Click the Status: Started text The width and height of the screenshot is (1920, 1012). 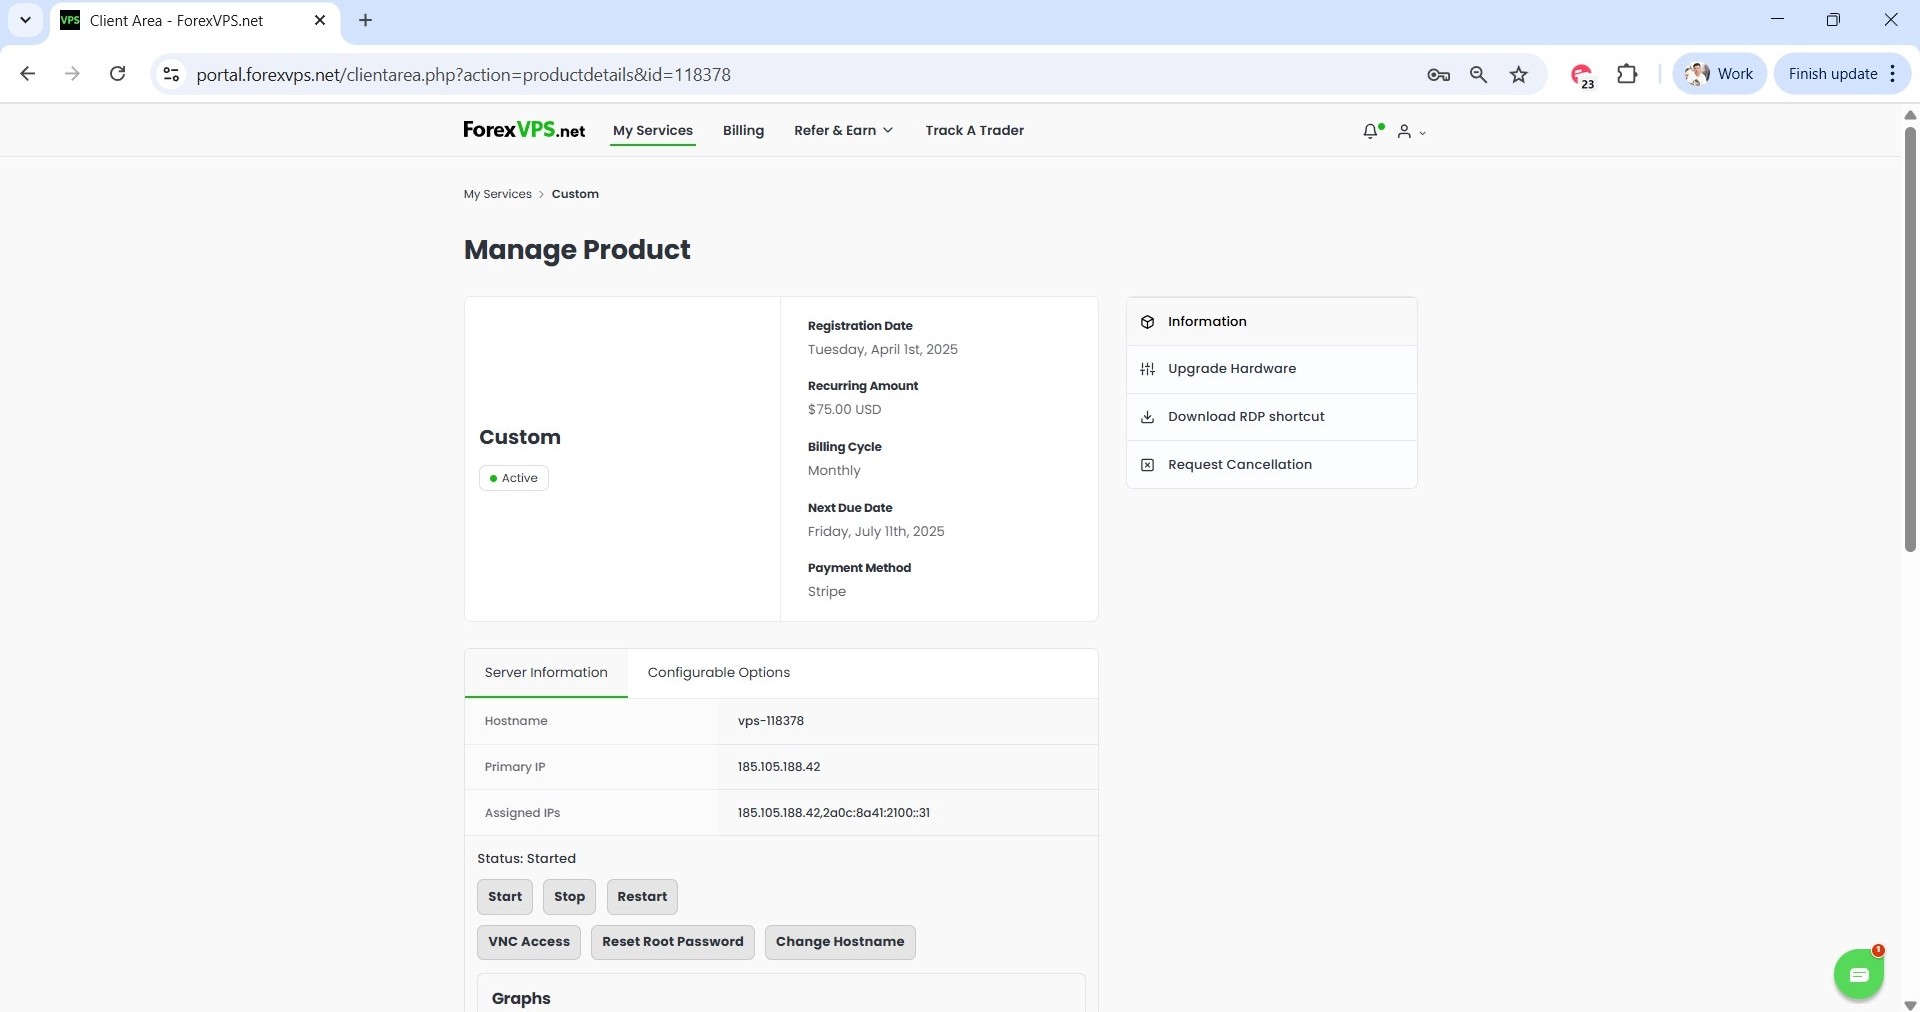pos(527,859)
